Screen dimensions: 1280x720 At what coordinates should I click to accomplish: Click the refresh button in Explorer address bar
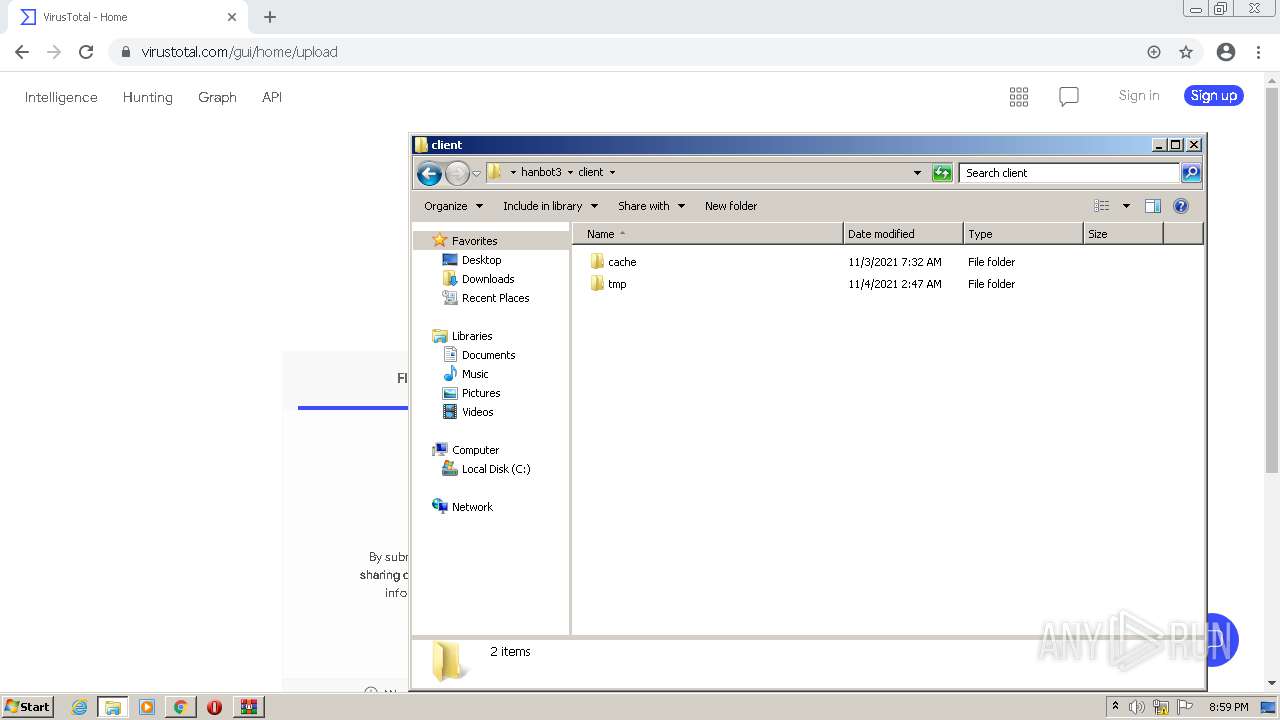942,173
